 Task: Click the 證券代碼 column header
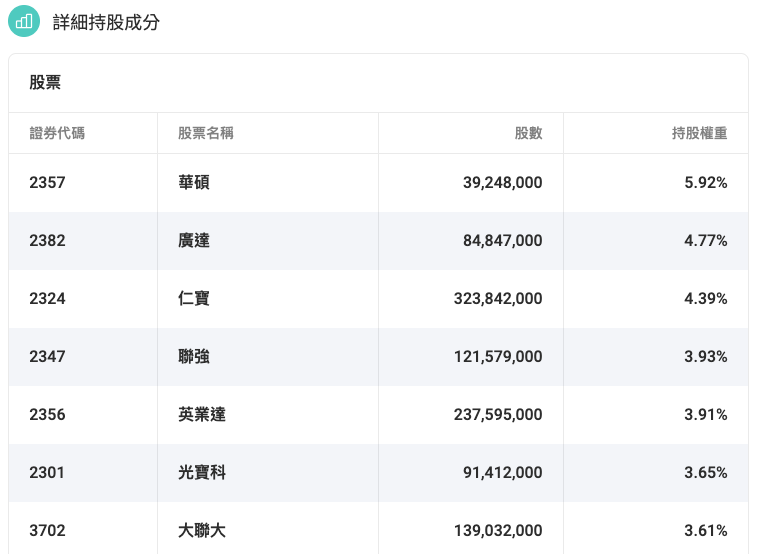[x=57, y=133]
